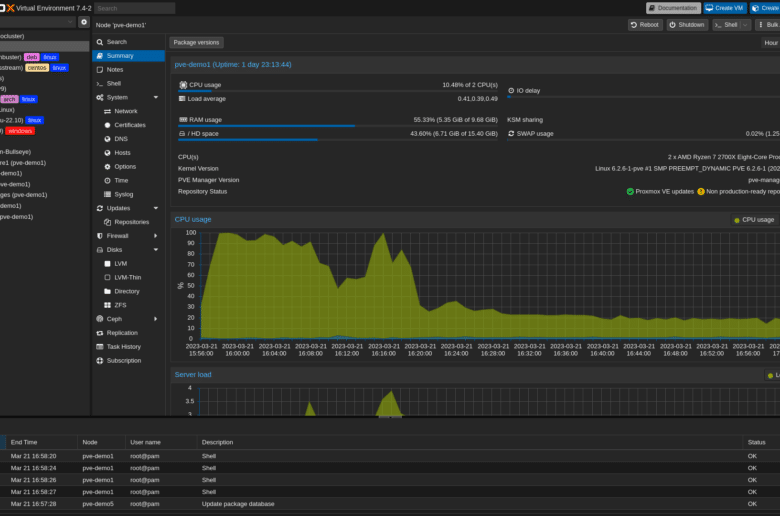Open Certificates page
This screenshot has height=516, width=780.
pyautogui.click(x=128, y=125)
